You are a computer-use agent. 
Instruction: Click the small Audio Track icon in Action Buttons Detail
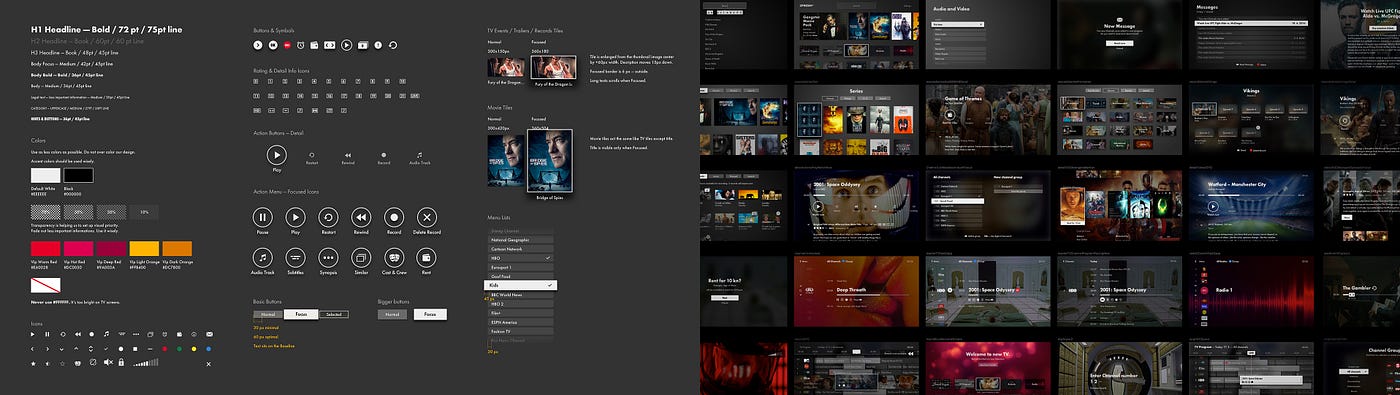coord(419,155)
